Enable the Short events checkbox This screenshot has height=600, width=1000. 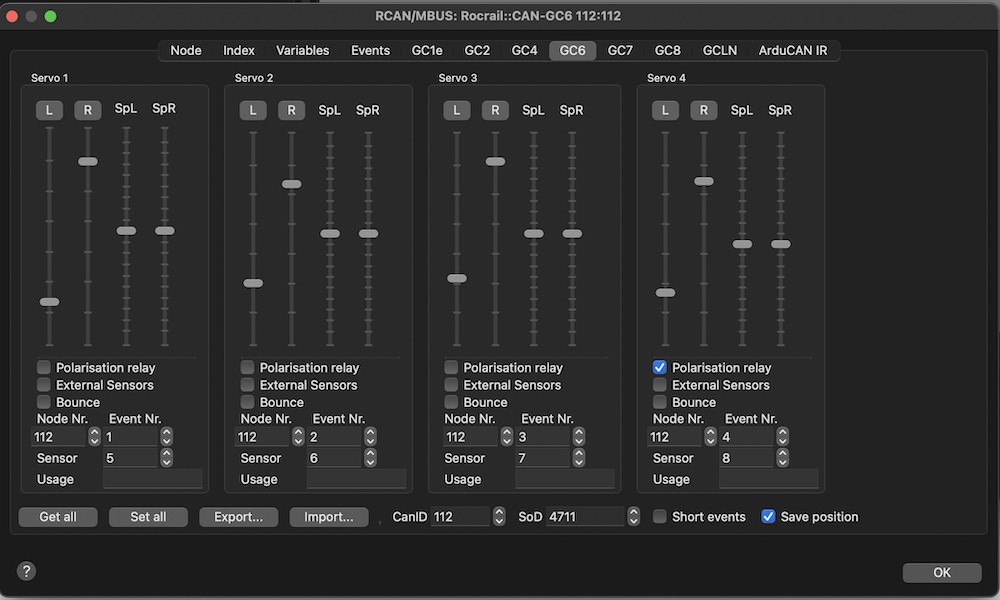[x=660, y=517]
